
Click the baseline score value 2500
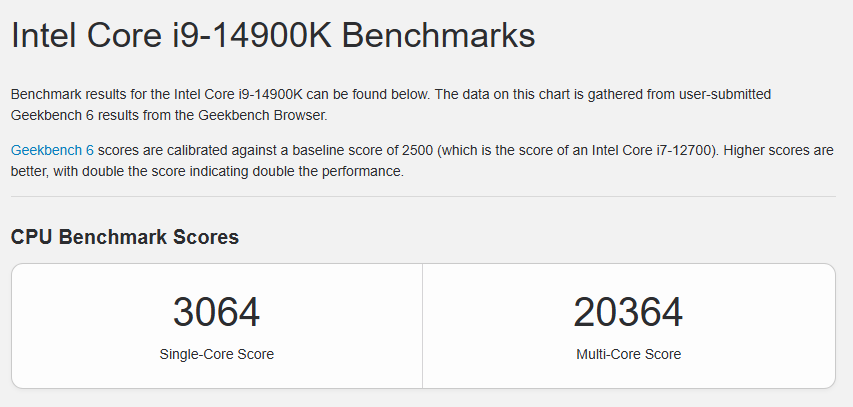click(x=418, y=150)
